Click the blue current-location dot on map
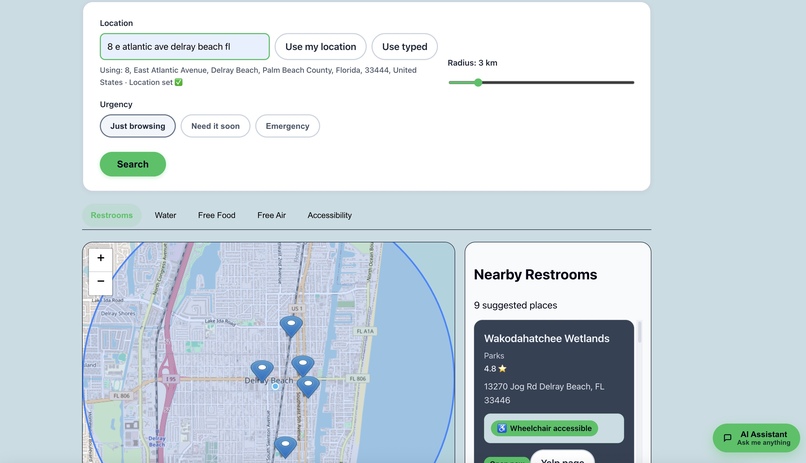 (276, 386)
